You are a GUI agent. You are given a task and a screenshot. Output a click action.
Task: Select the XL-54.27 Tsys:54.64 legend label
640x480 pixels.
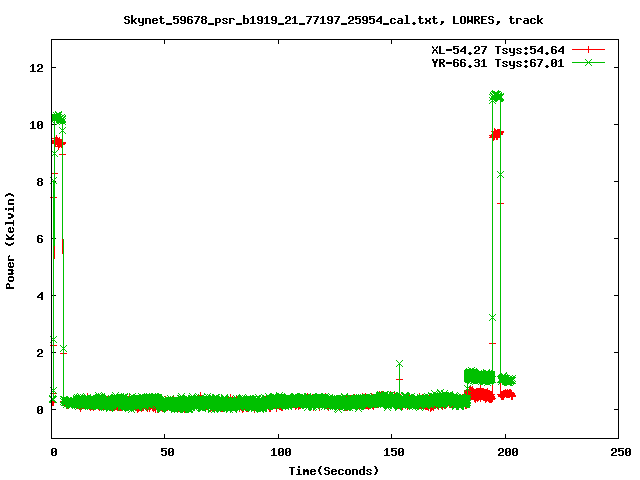(x=498, y=50)
